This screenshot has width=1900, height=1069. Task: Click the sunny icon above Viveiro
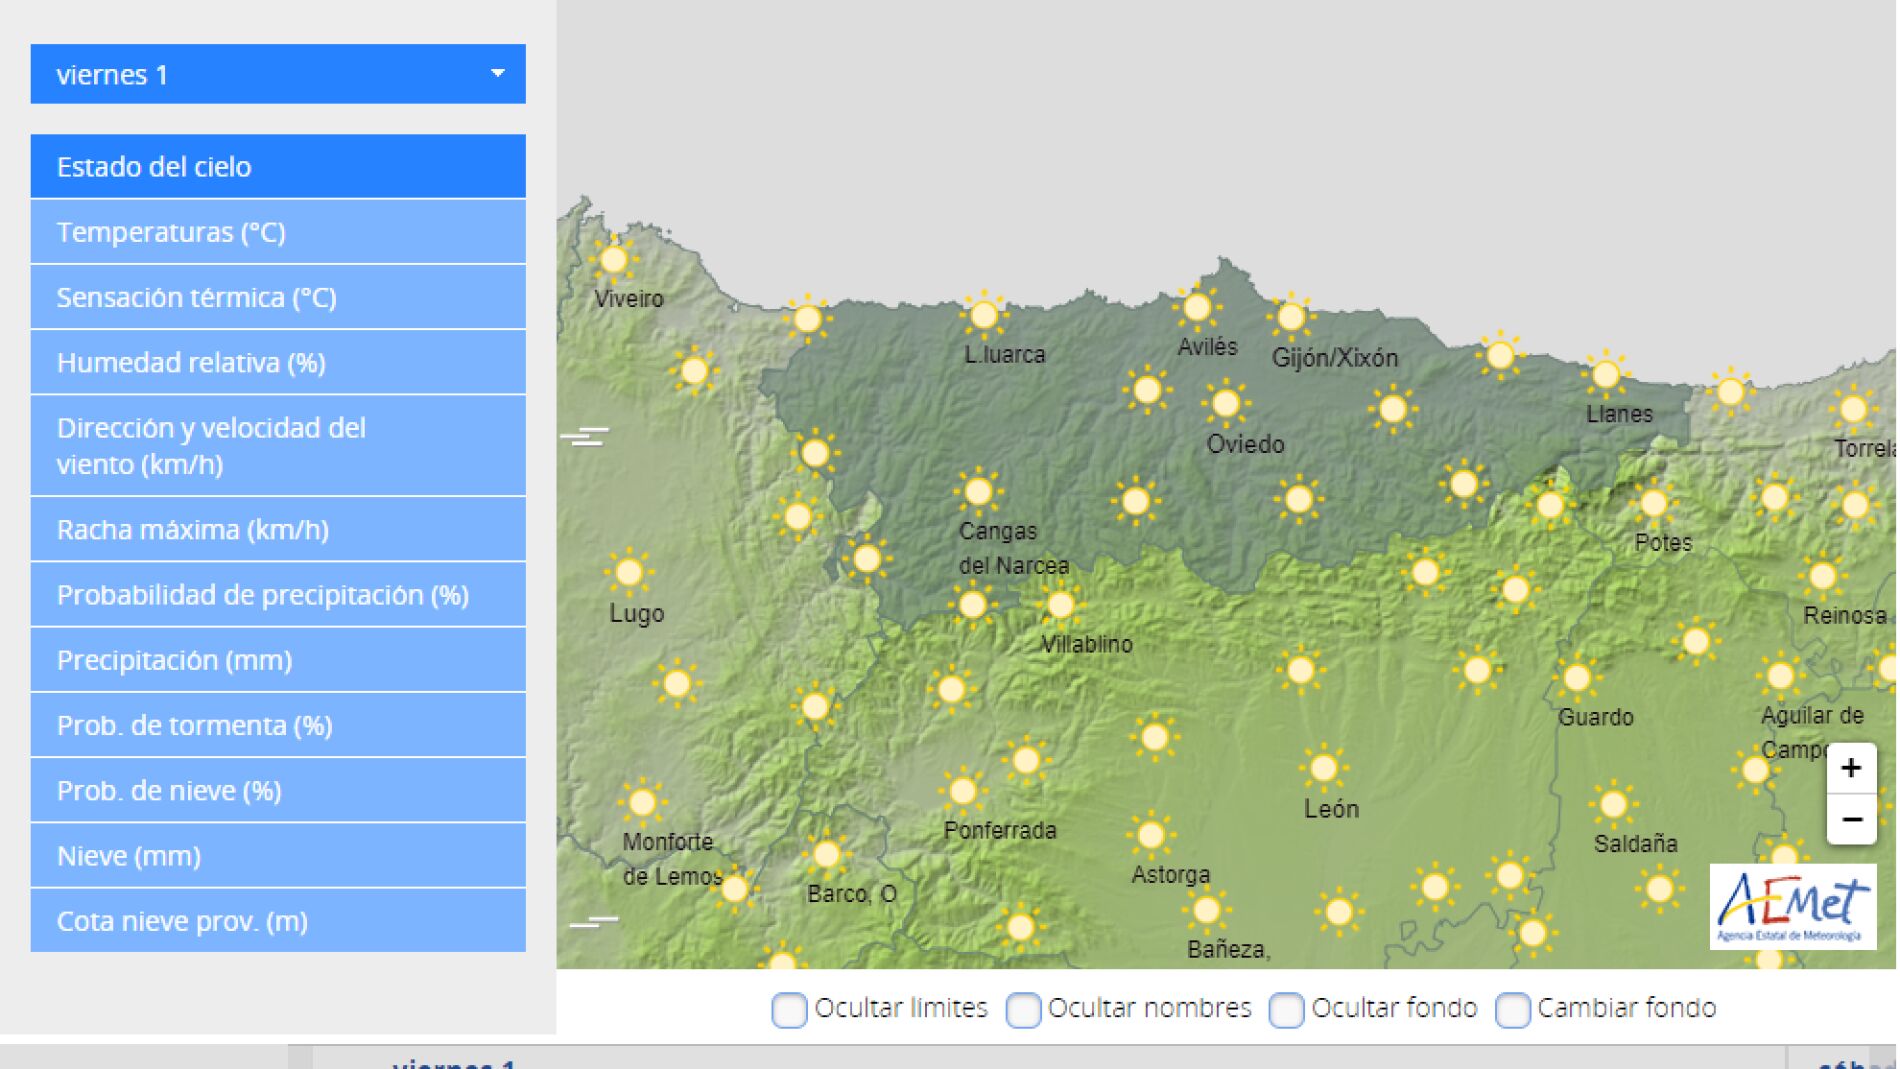(613, 260)
